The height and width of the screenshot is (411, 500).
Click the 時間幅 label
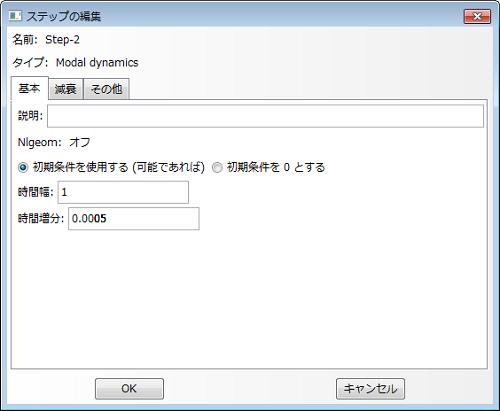coord(36,192)
